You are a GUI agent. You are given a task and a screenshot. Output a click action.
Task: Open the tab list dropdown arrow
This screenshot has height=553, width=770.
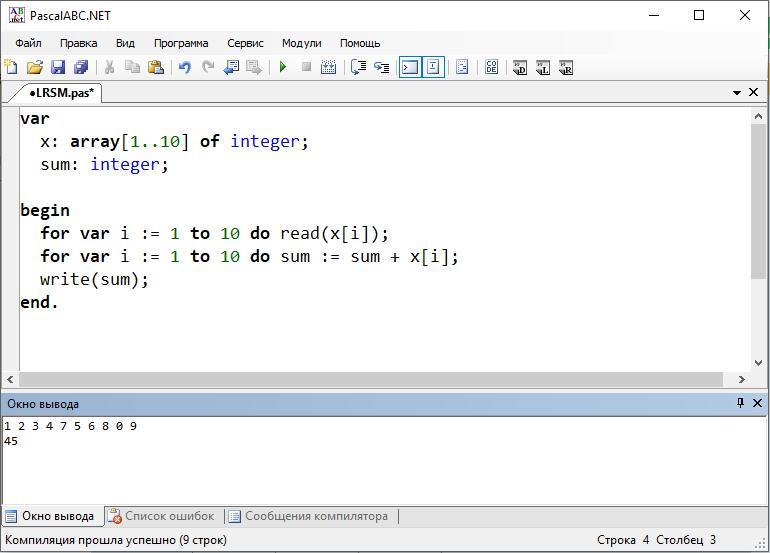(x=737, y=93)
